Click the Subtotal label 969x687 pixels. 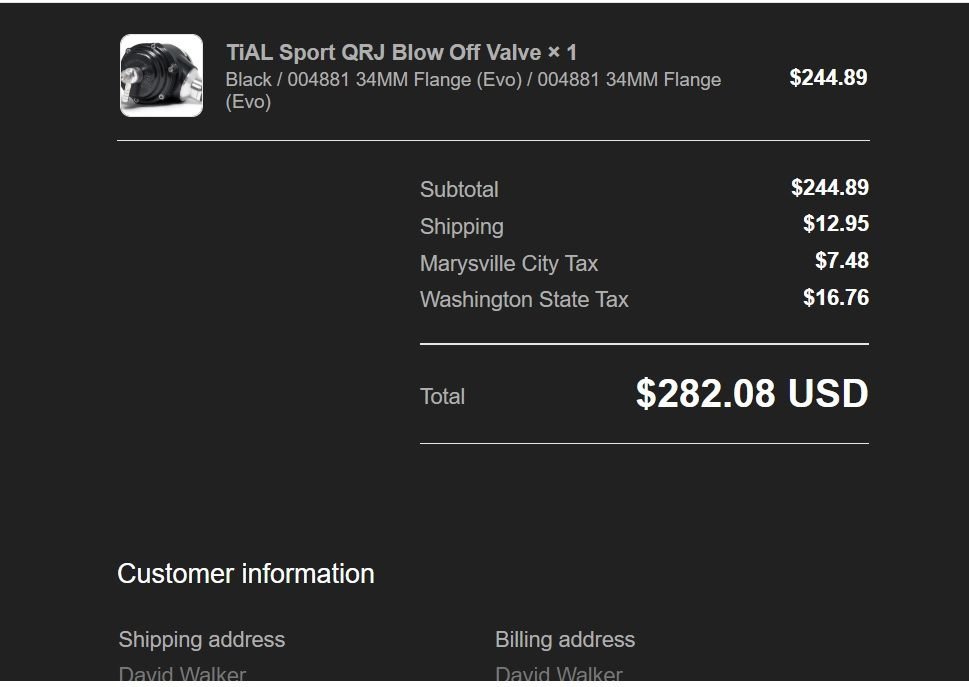coord(459,189)
